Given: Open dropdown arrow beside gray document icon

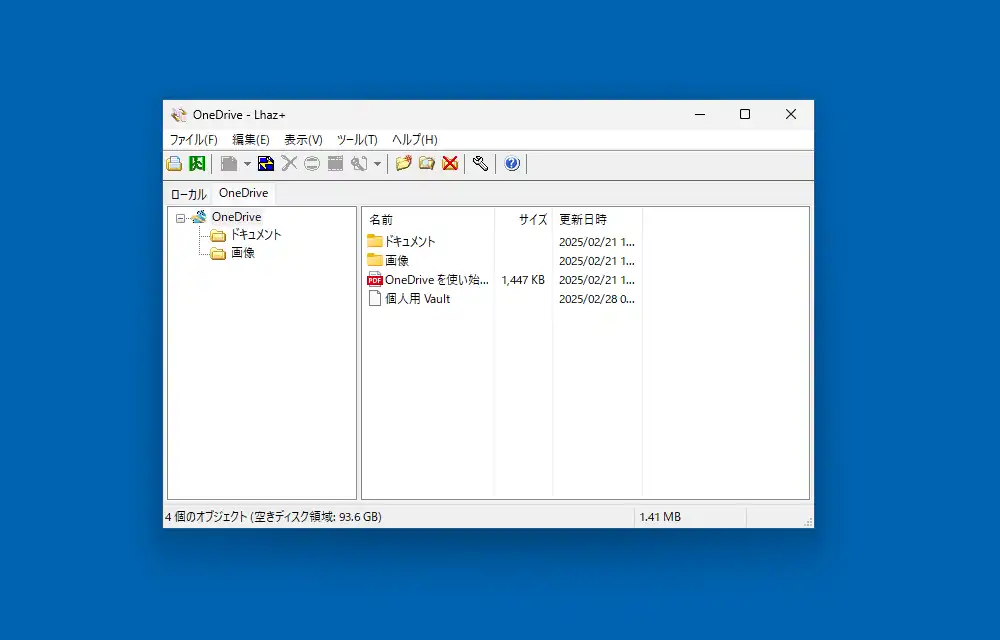Looking at the screenshot, I should click(x=247, y=164).
